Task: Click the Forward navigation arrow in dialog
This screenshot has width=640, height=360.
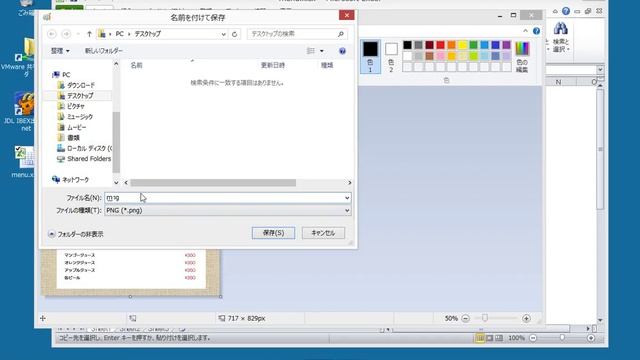Action: point(66,34)
